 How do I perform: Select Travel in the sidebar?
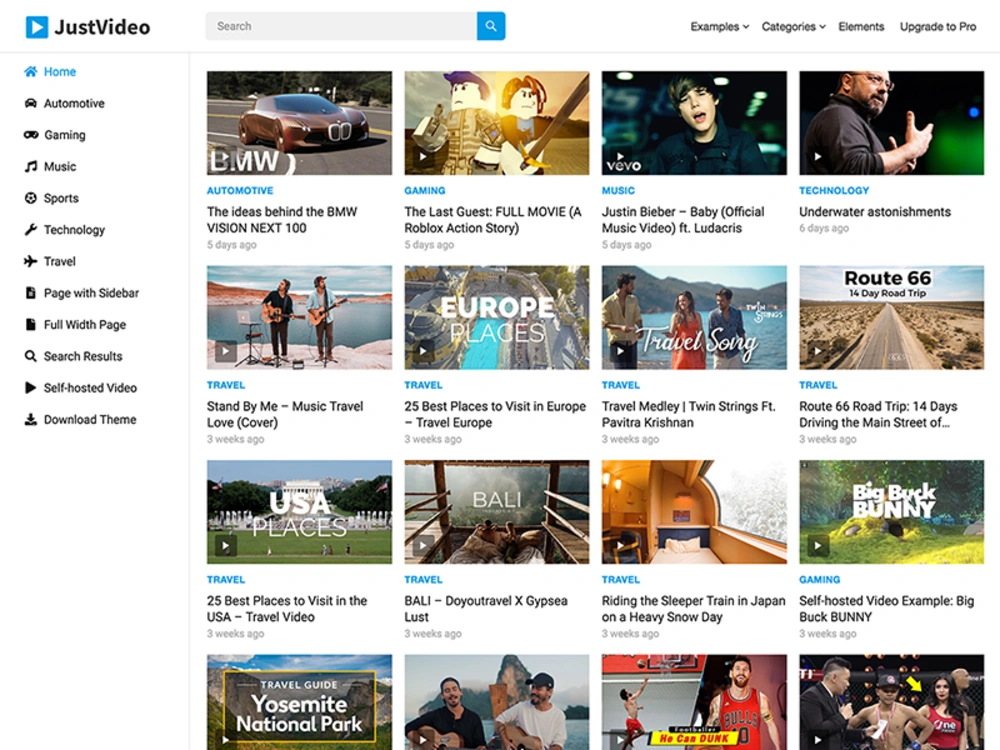[59, 261]
